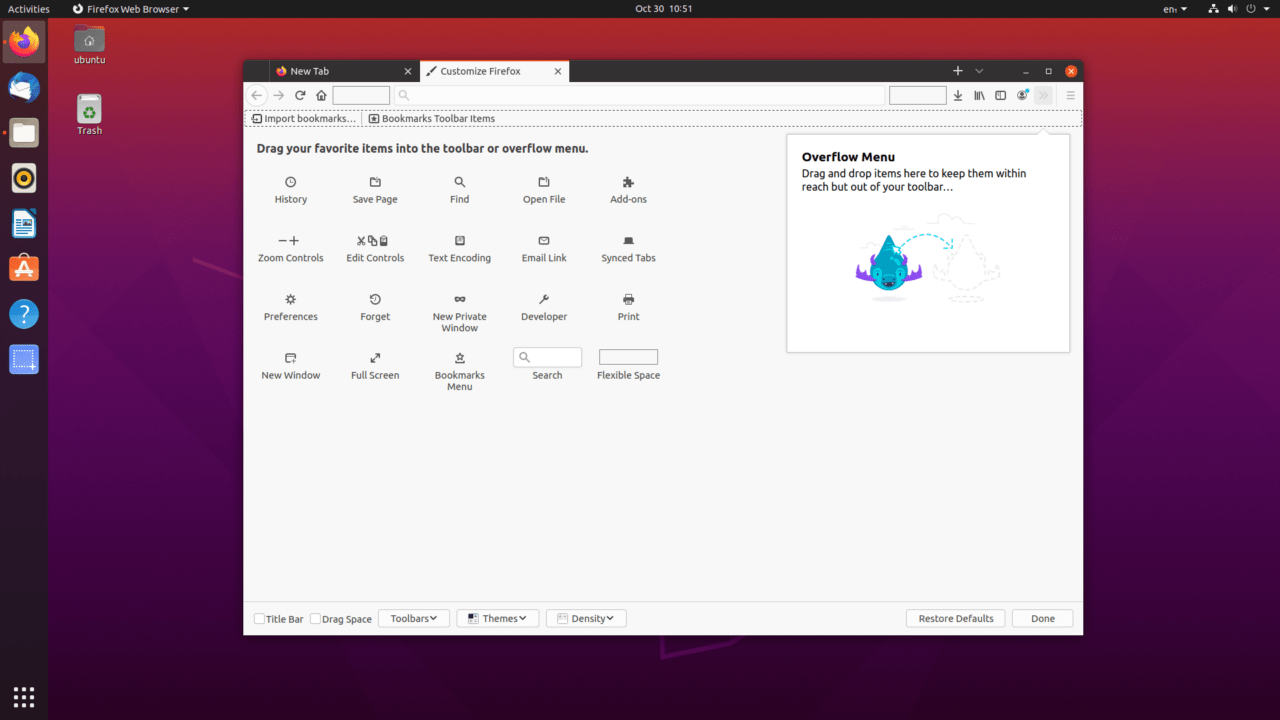Click the Library toolbar icon
The width and height of the screenshot is (1280, 720).
click(x=979, y=95)
